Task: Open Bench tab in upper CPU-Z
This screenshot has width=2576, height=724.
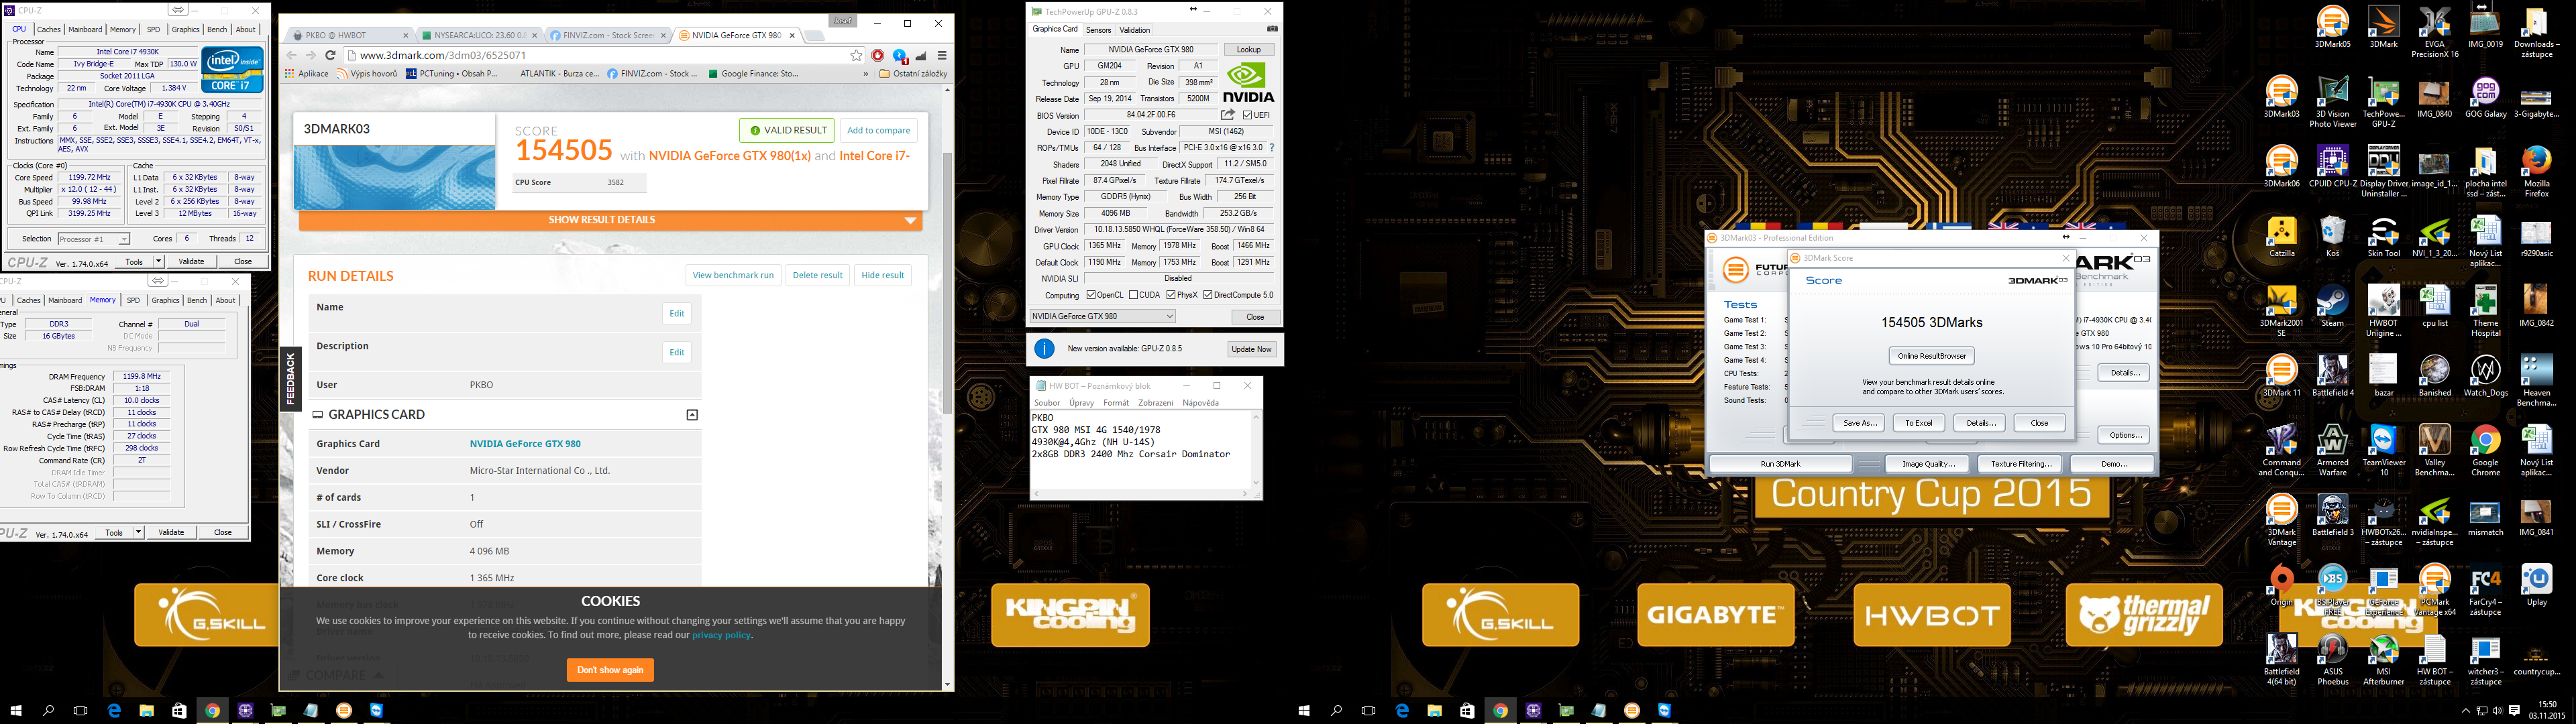Action: pyautogui.click(x=217, y=30)
